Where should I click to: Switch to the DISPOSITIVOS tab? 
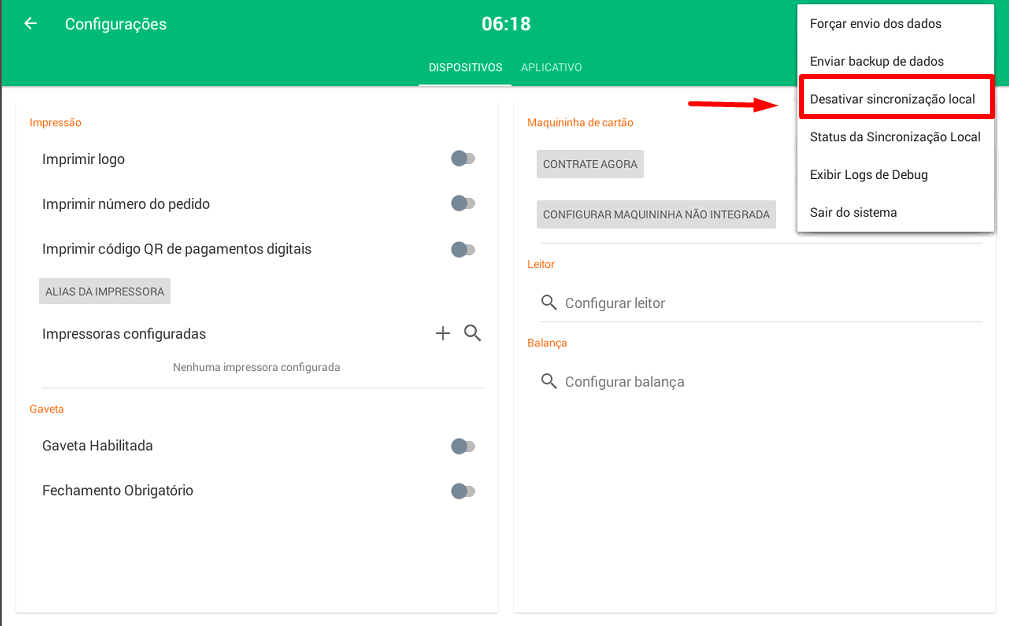(x=465, y=68)
